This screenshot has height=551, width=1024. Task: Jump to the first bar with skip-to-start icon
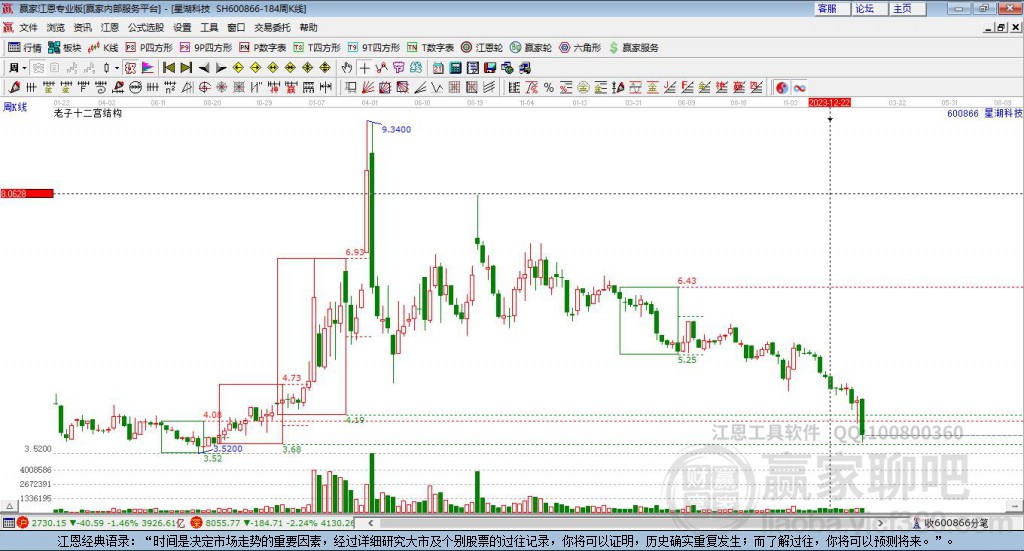click(x=168, y=68)
